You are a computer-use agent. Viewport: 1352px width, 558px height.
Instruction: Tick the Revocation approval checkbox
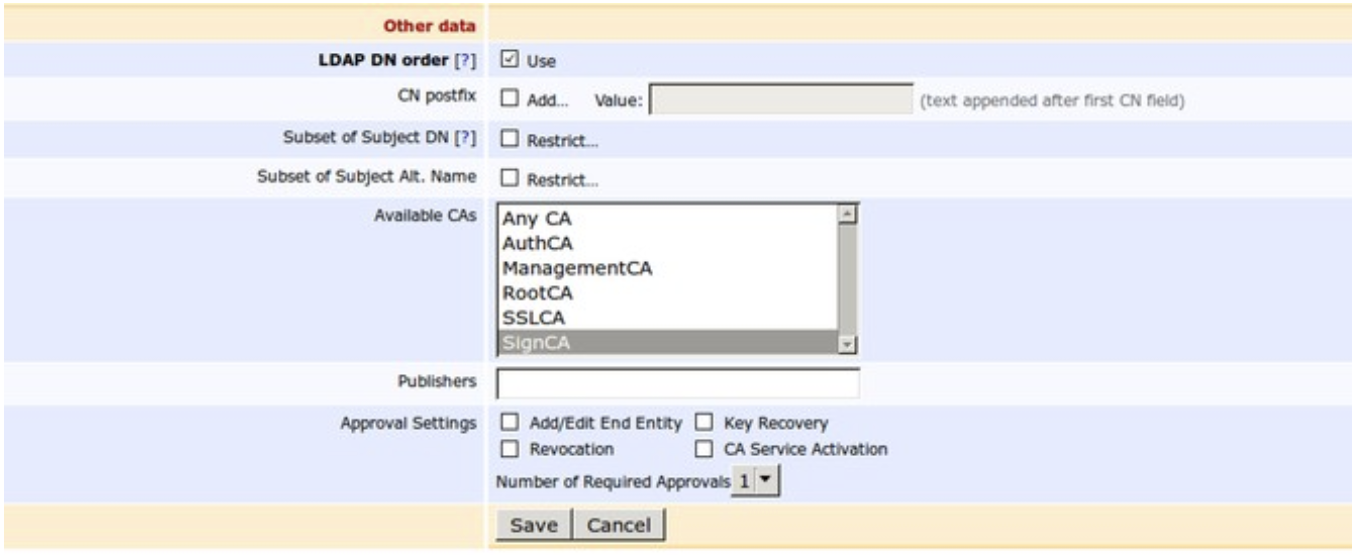508,449
